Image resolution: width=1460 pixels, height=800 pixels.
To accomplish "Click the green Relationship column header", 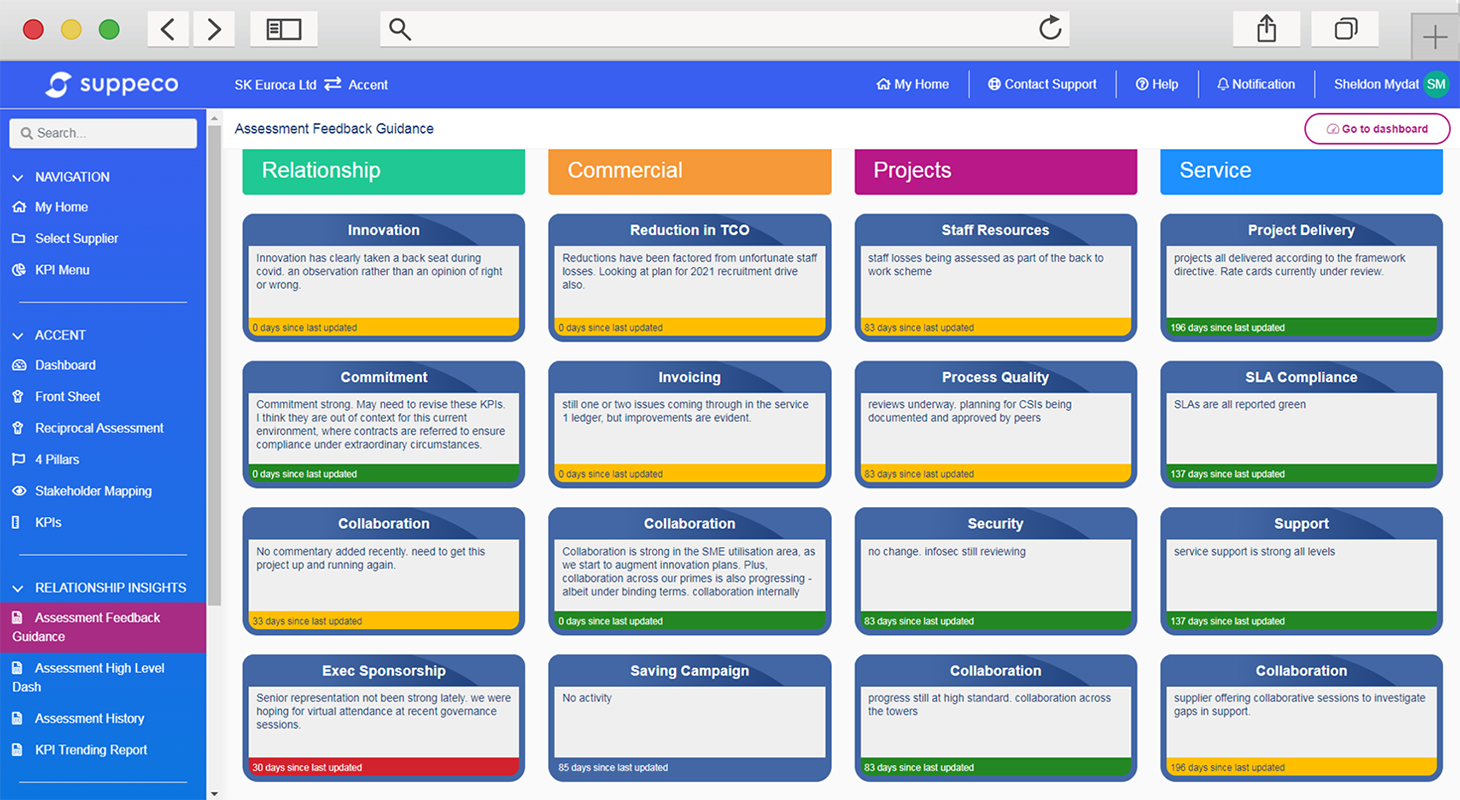I will pyautogui.click(x=384, y=171).
